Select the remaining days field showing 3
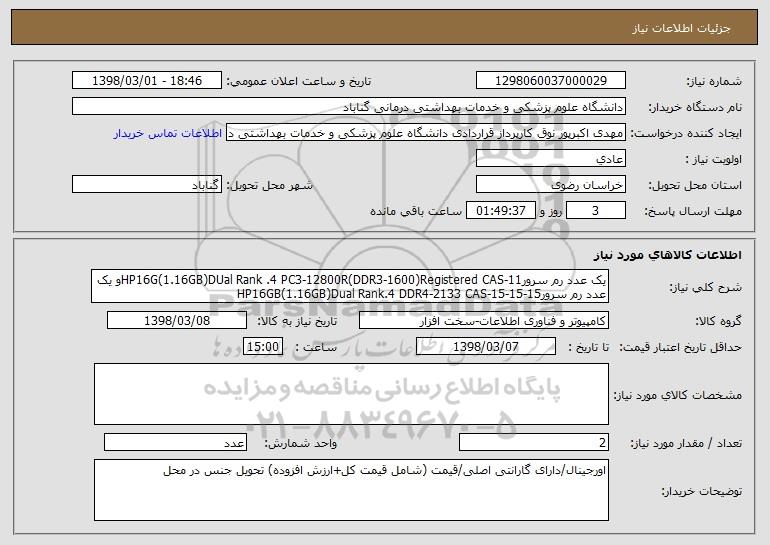Image resolution: width=770 pixels, height=545 pixels. (x=596, y=211)
